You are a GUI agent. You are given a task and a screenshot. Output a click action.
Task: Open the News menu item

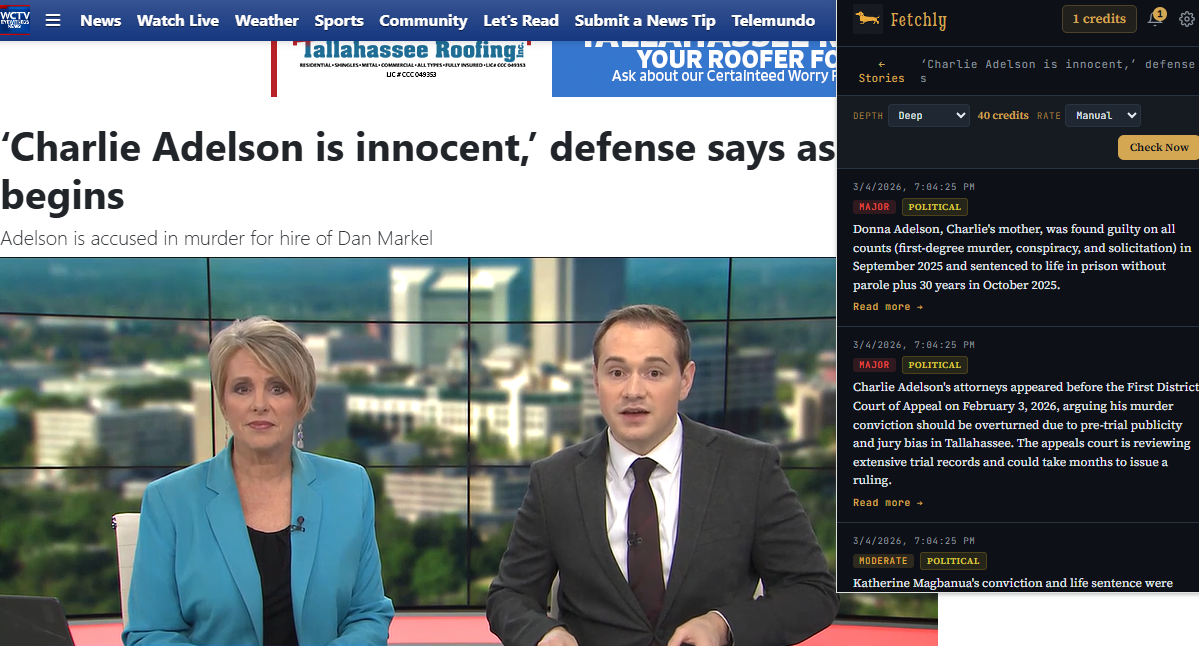coord(100,20)
